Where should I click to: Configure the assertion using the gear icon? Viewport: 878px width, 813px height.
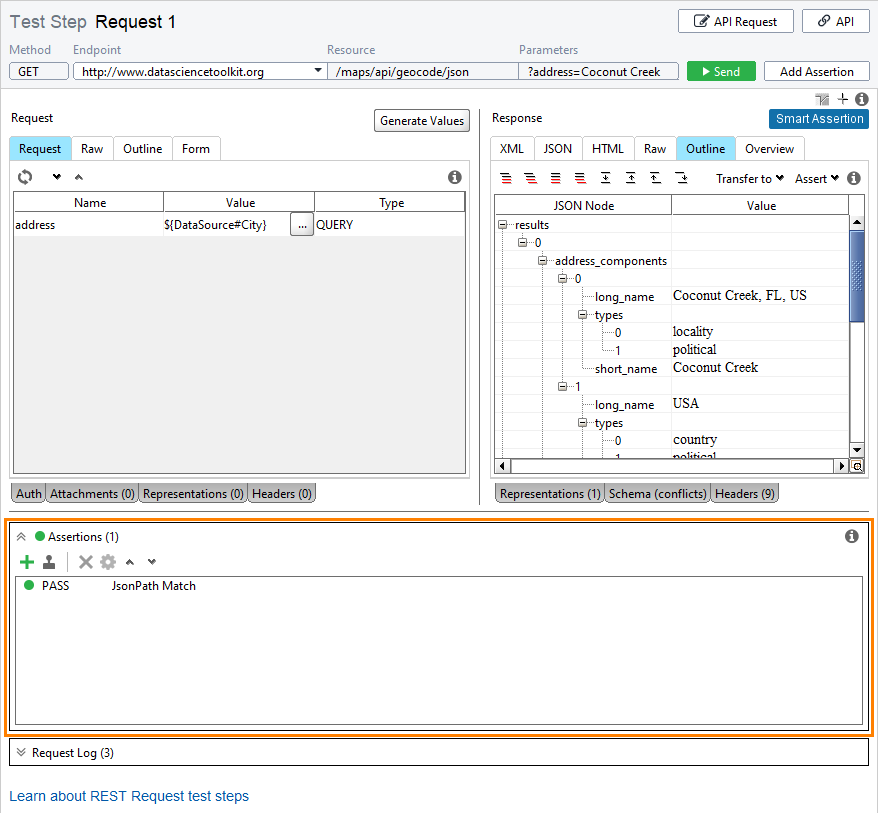(108, 562)
